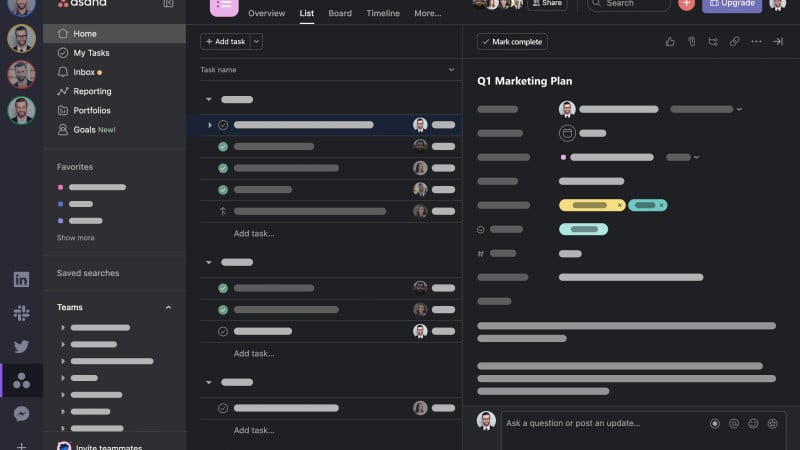
Task: Open the Slack app icon in sidebar
Action: [21, 313]
